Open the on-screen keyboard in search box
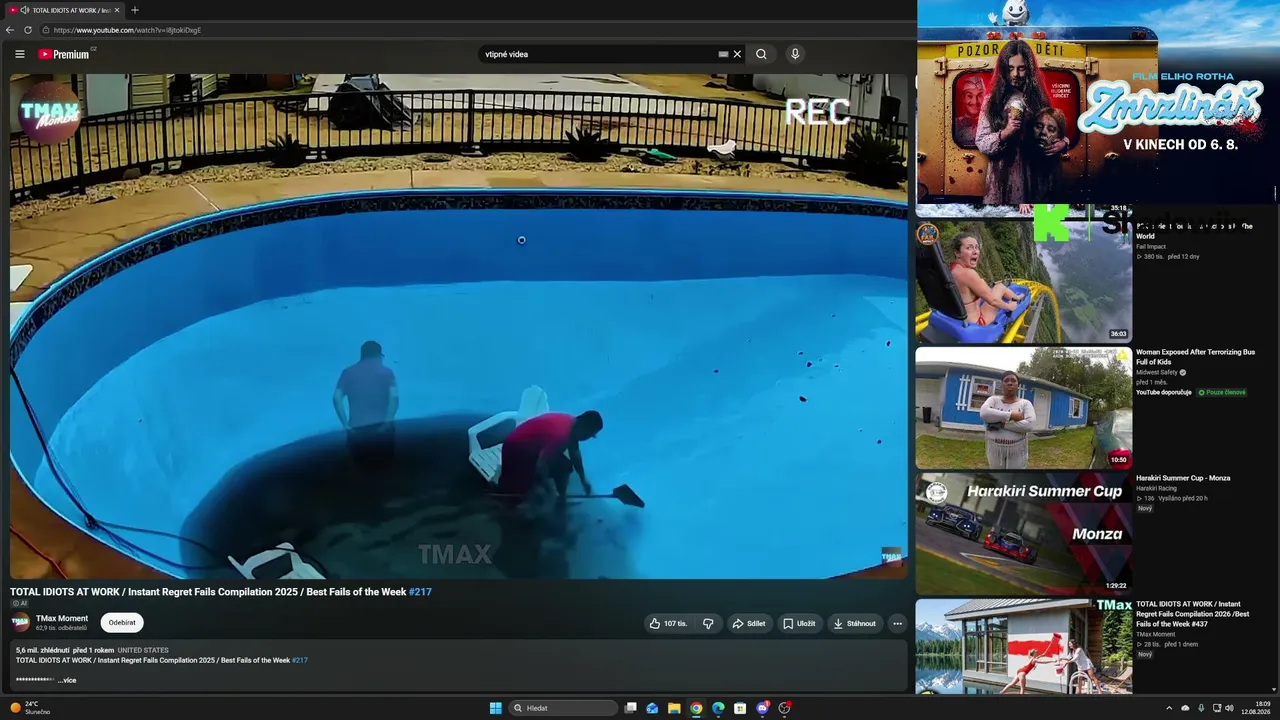This screenshot has height=720, width=1280. pyautogui.click(x=723, y=54)
